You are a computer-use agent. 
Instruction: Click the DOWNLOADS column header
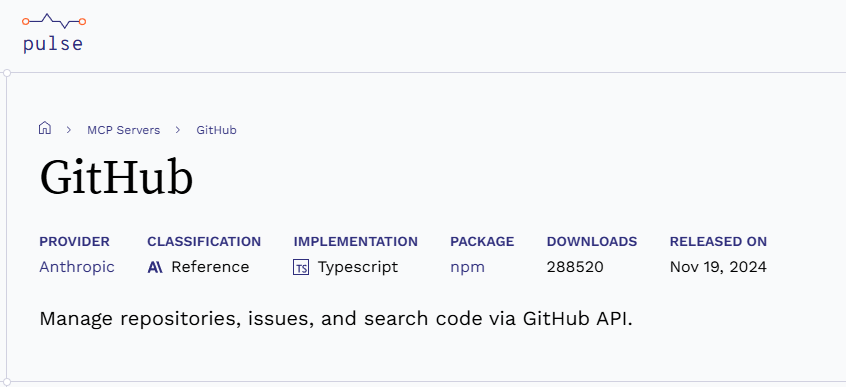[592, 242]
